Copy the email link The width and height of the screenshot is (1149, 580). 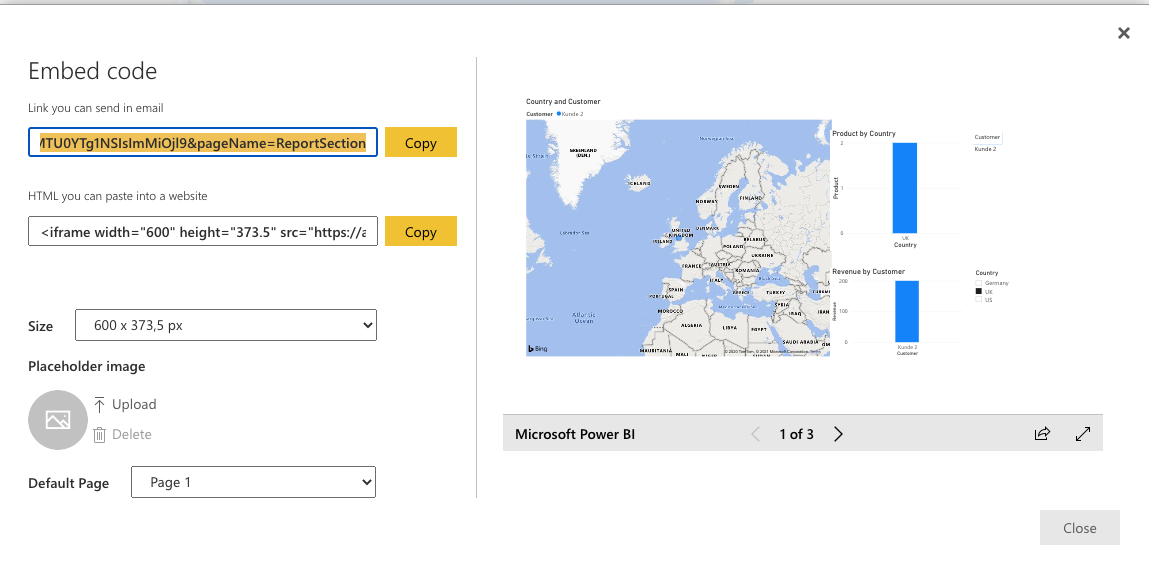tap(421, 142)
